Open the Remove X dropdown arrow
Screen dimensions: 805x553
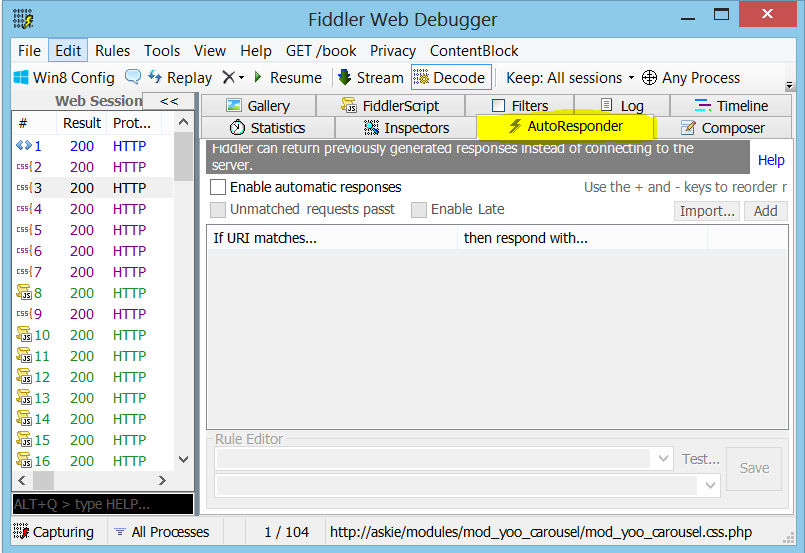(241, 78)
